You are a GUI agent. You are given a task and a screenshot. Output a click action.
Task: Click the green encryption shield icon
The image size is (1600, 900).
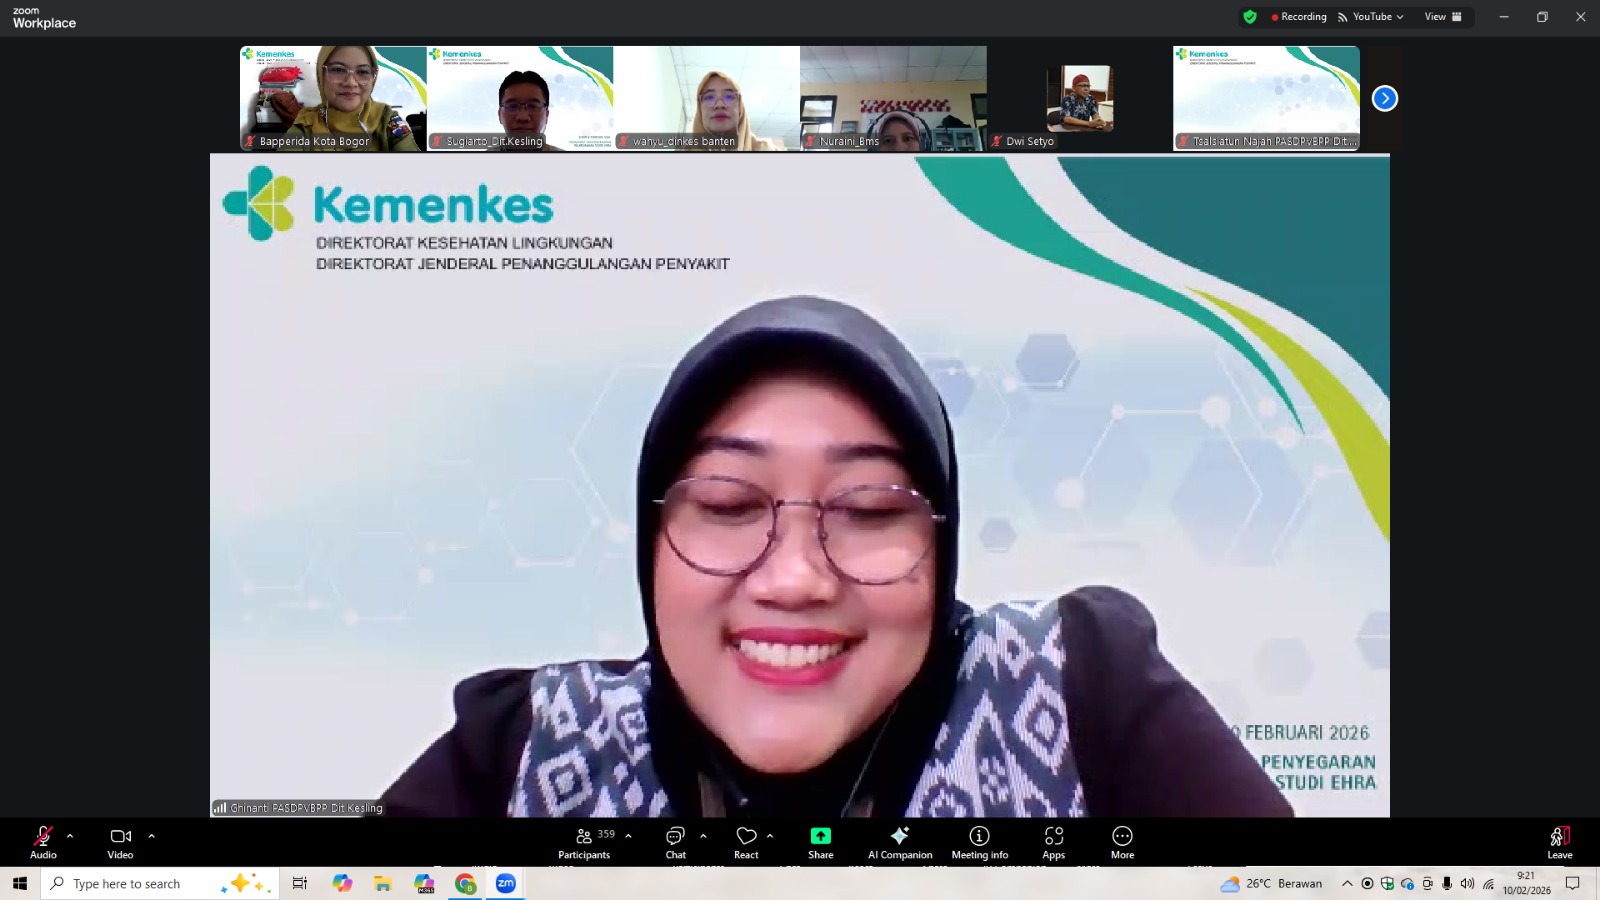1250,17
